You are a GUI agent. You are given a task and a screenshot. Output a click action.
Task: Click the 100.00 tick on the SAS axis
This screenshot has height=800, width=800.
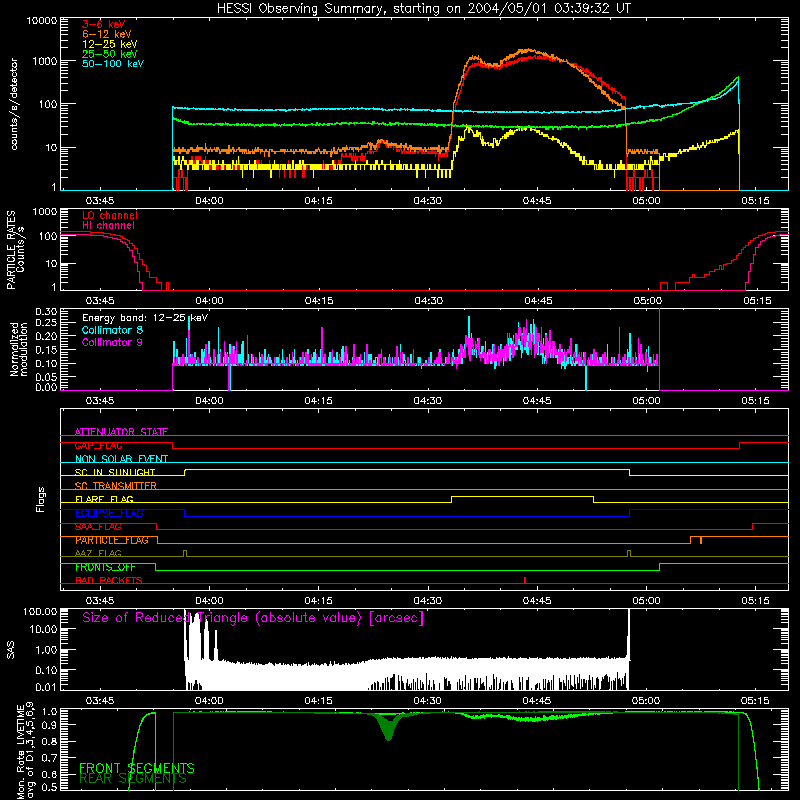[40, 611]
